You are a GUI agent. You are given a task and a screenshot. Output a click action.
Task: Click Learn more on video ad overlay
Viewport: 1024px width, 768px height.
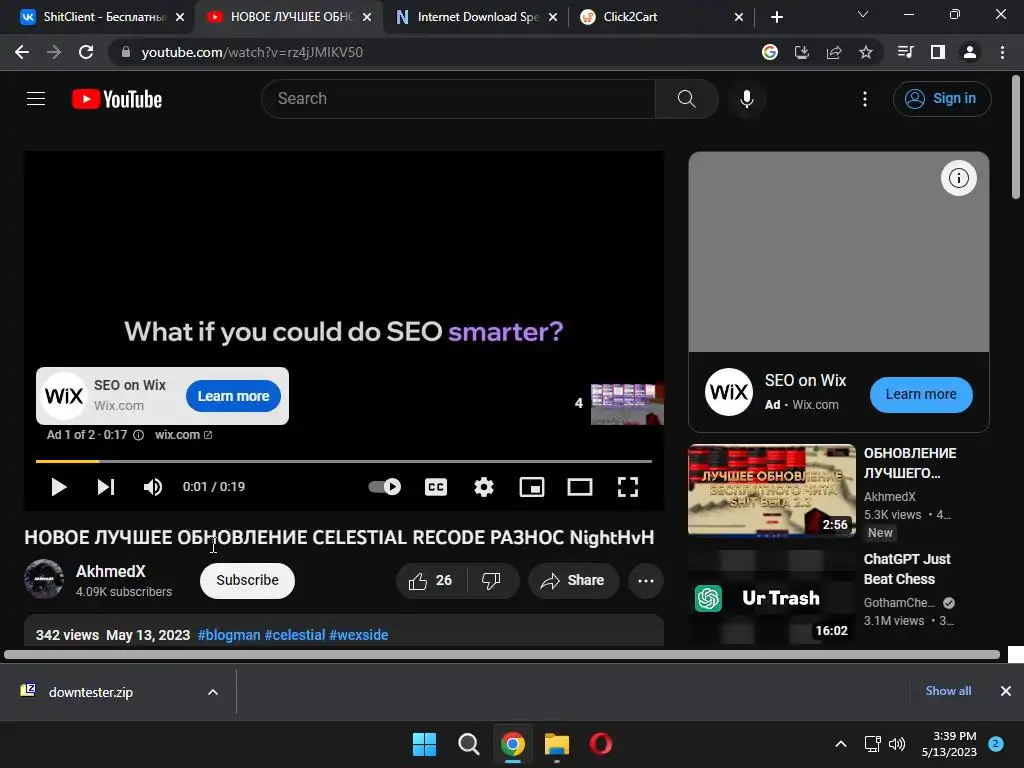point(233,396)
